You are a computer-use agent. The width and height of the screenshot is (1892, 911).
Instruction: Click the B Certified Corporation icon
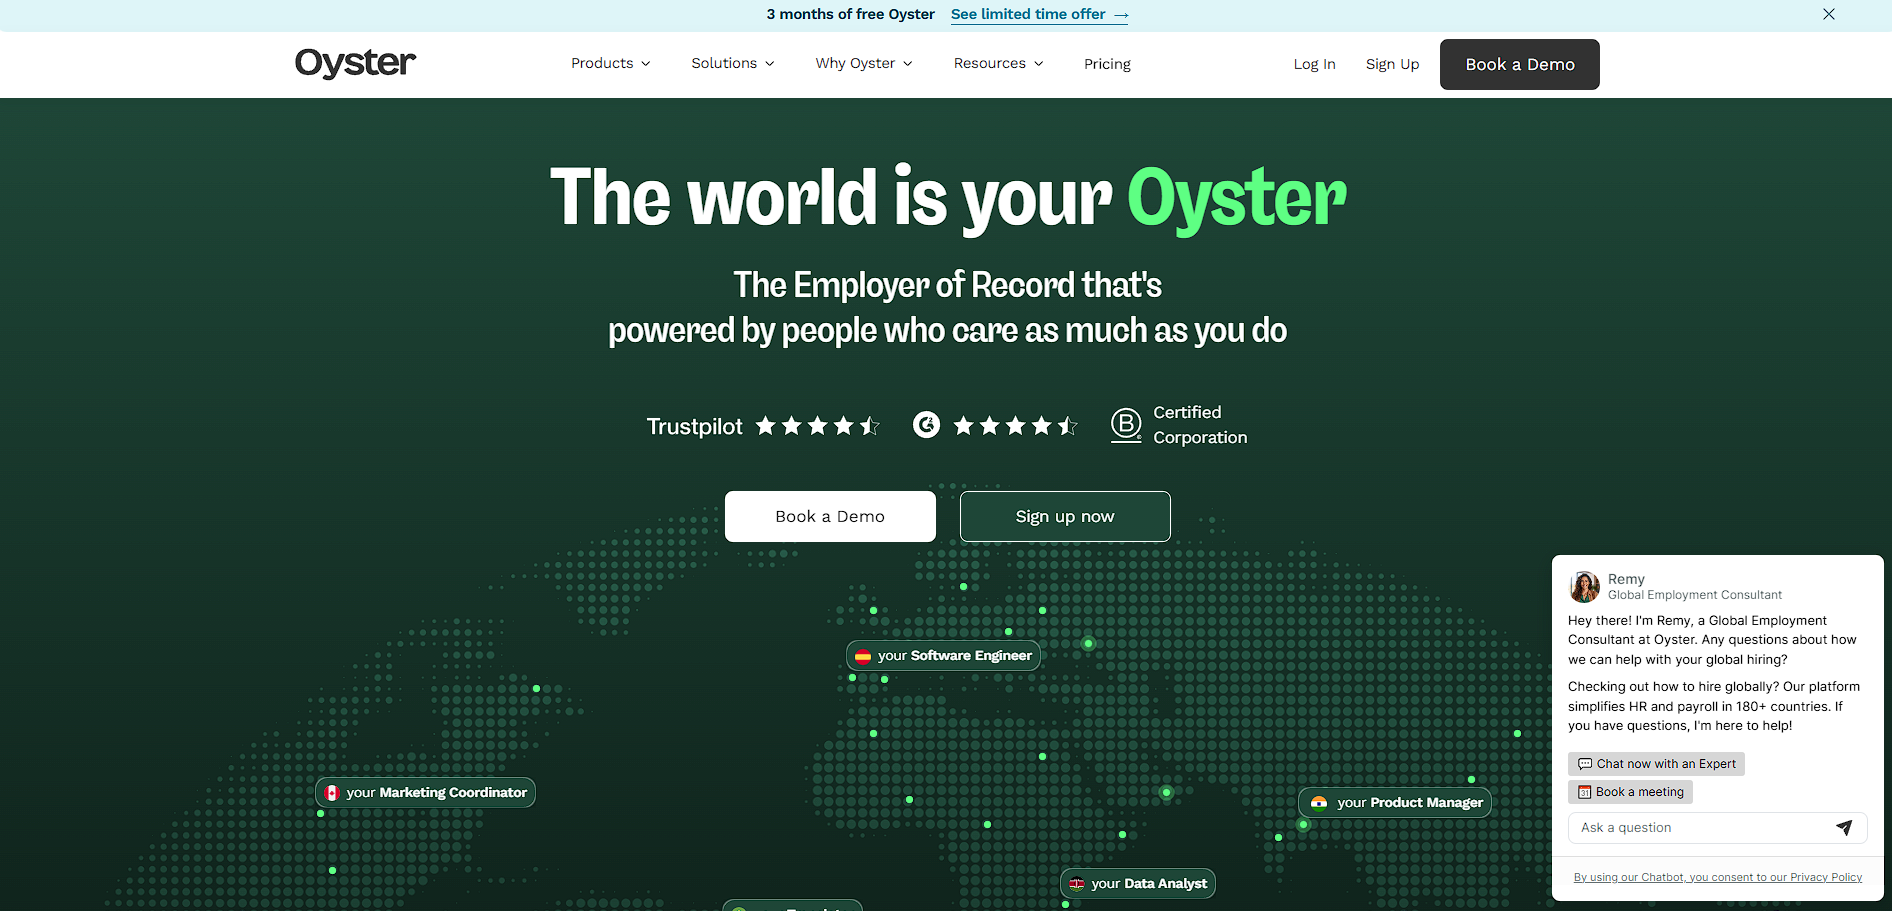tap(1126, 425)
